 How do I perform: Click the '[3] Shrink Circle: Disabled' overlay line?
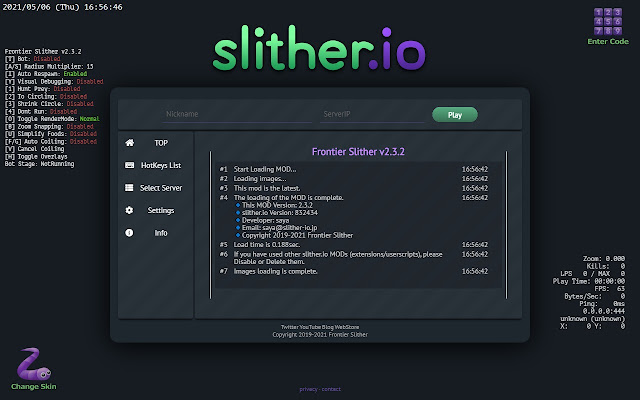[x=49, y=104]
